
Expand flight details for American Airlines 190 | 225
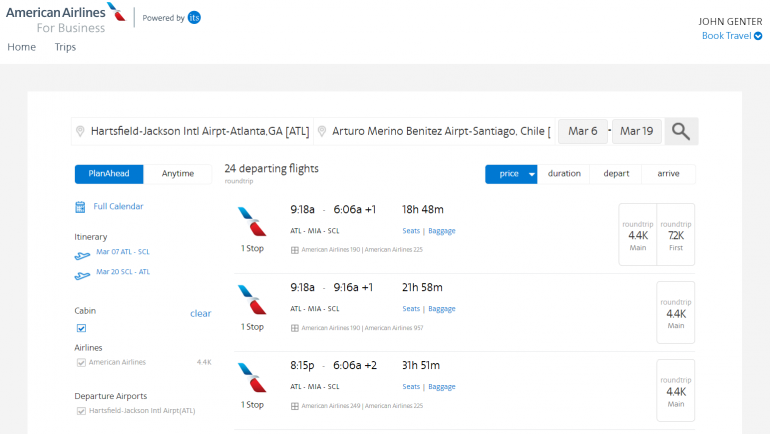[x=295, y=250]
